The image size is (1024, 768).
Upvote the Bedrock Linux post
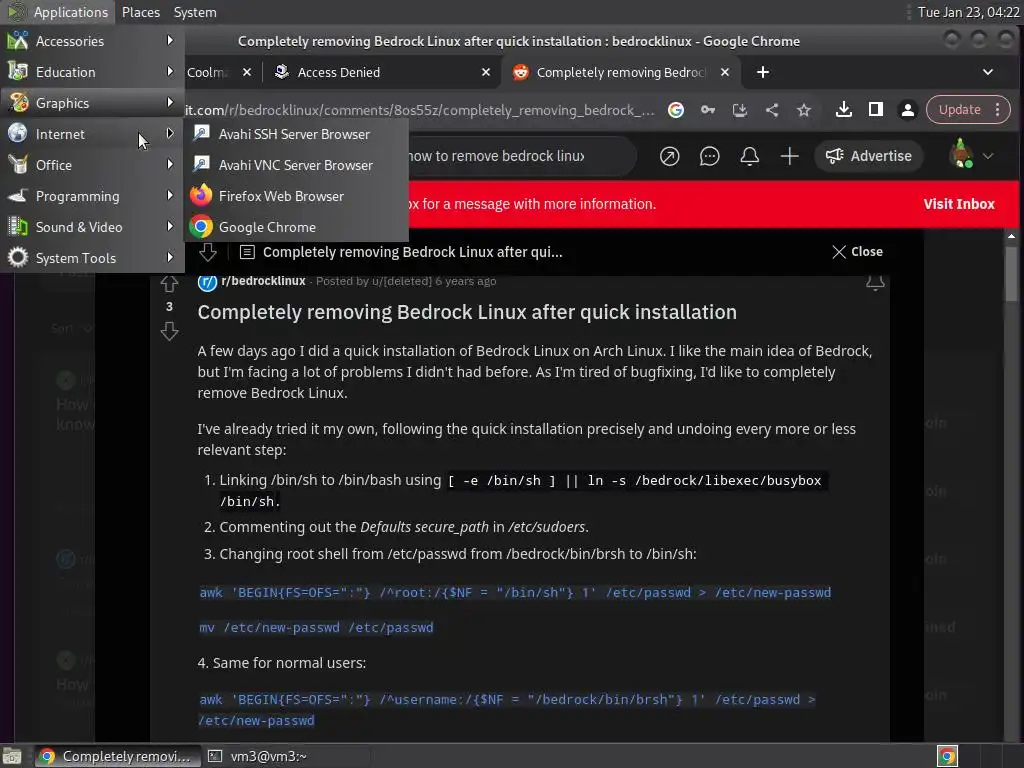coord(169,284)
